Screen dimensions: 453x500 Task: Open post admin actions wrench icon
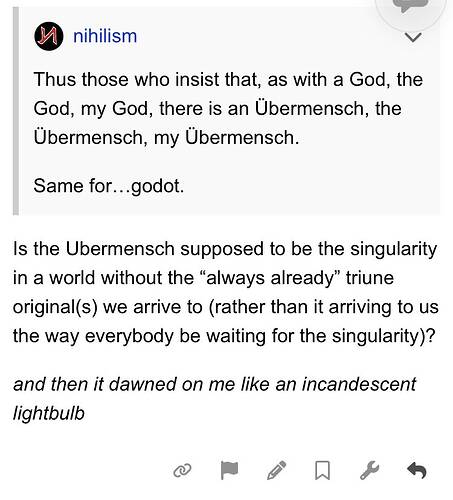pos(370,470)
